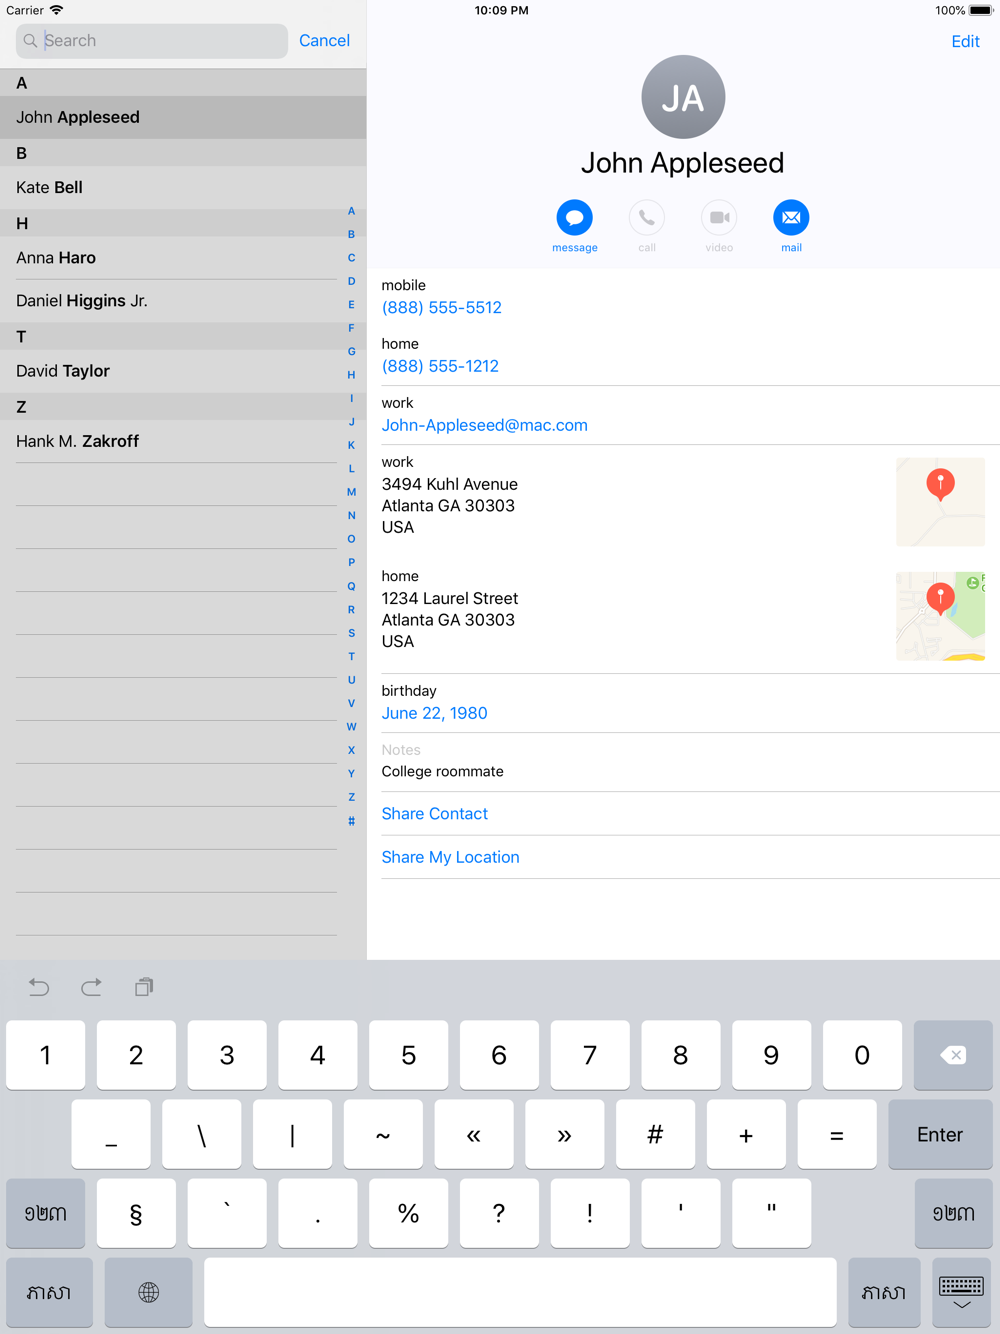
Task: Tap the Edit button
Action: click(x=965, y=41)
